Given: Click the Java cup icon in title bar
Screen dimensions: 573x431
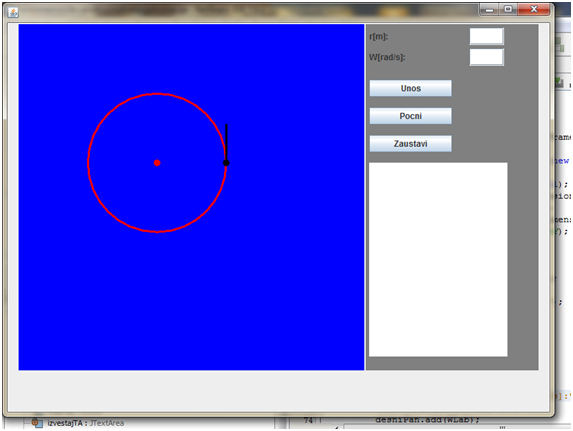Looking at the screenshot, I should coord(13,12).
